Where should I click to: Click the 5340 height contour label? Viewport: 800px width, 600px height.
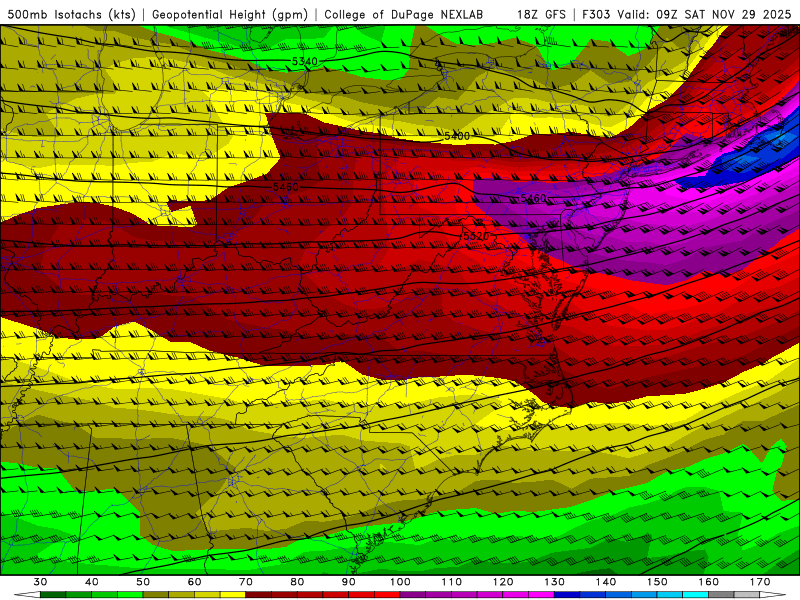coord(305,61)
